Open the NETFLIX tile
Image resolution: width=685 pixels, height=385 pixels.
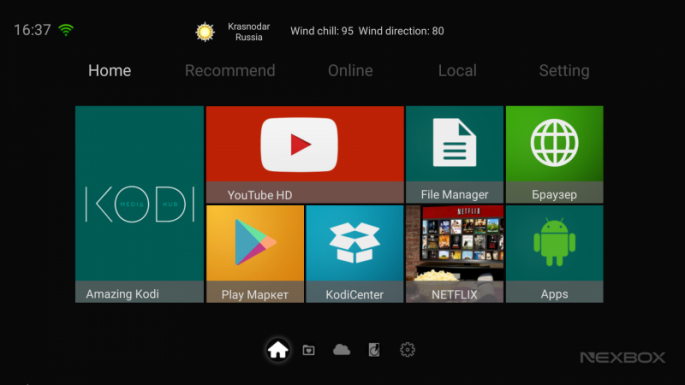click(454, 254)
